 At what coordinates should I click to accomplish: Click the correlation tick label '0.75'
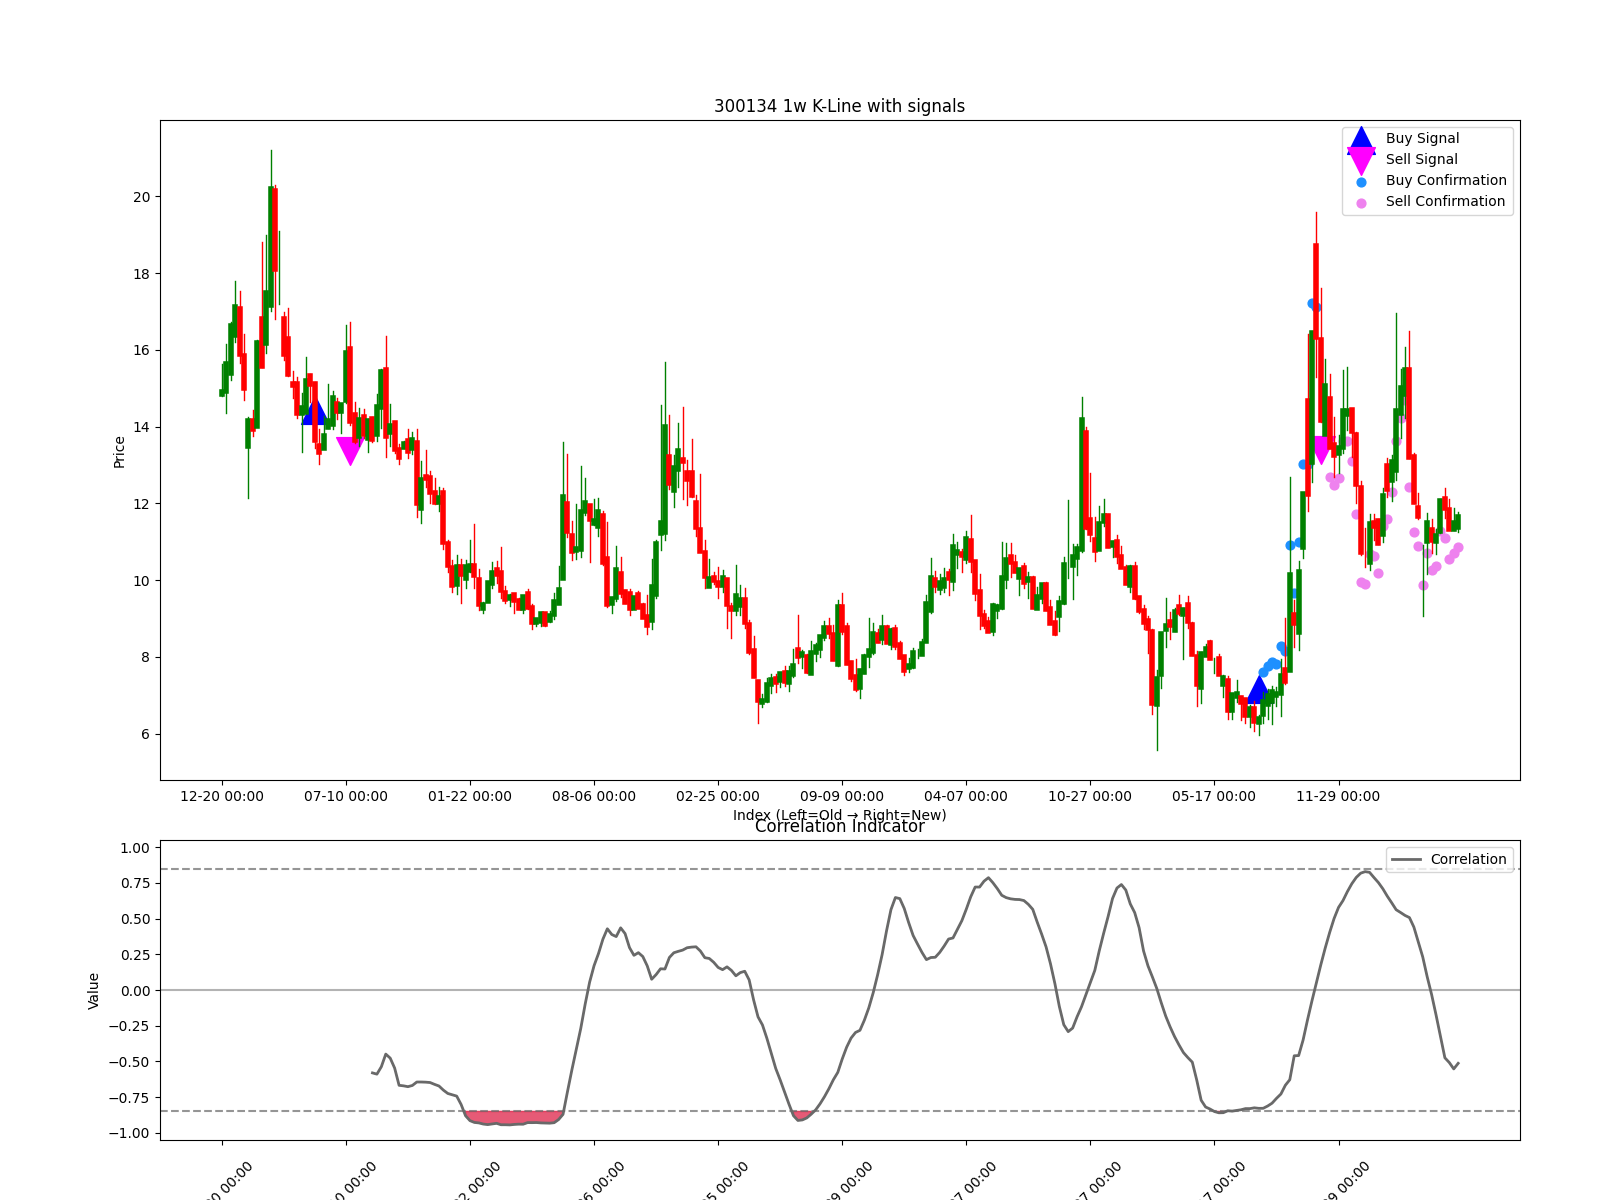[x=135, y=883]
